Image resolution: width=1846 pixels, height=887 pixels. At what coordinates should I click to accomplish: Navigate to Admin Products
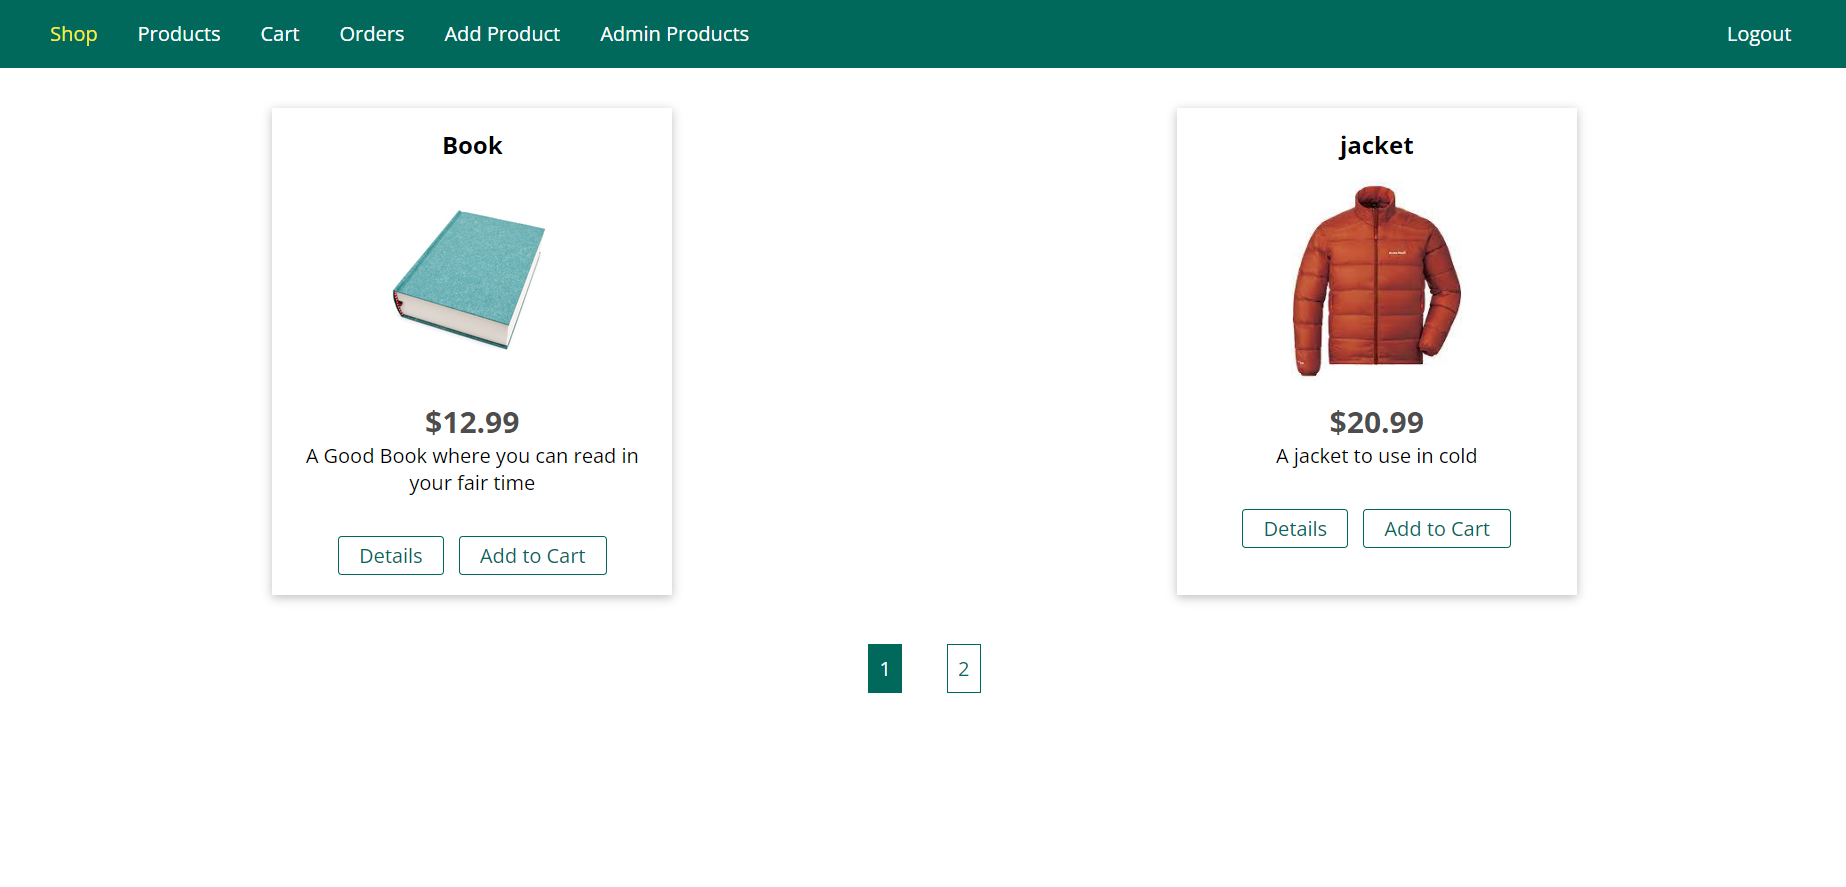[674, 34]
